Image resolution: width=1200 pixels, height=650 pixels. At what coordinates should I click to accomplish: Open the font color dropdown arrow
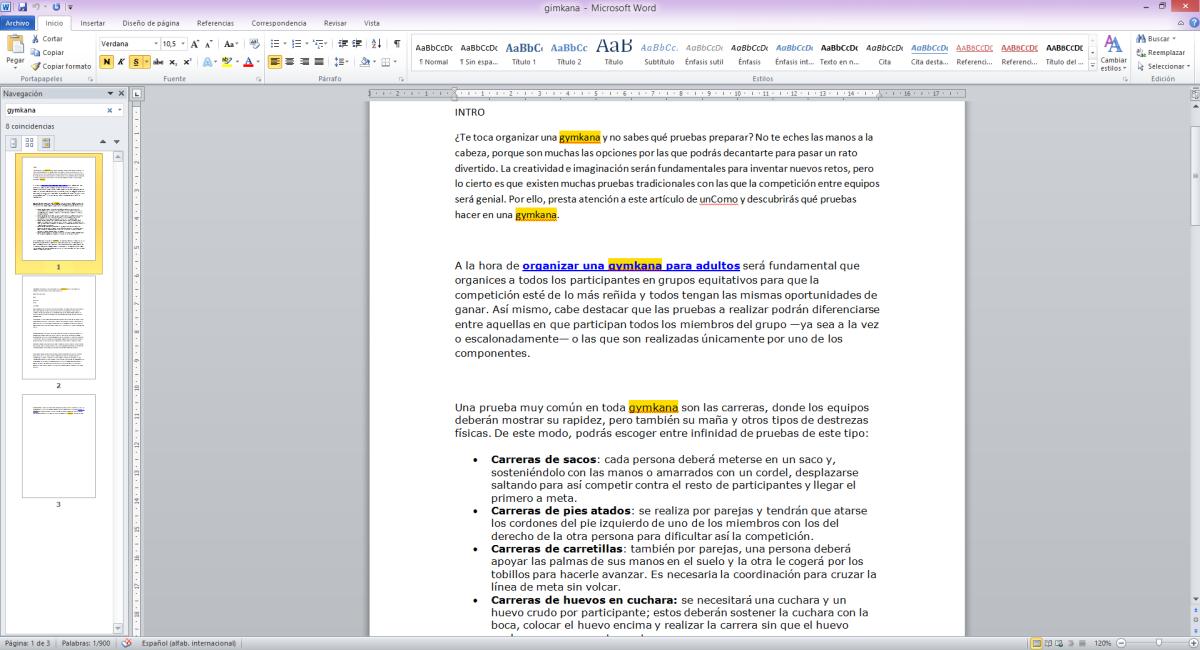point(259,62)
